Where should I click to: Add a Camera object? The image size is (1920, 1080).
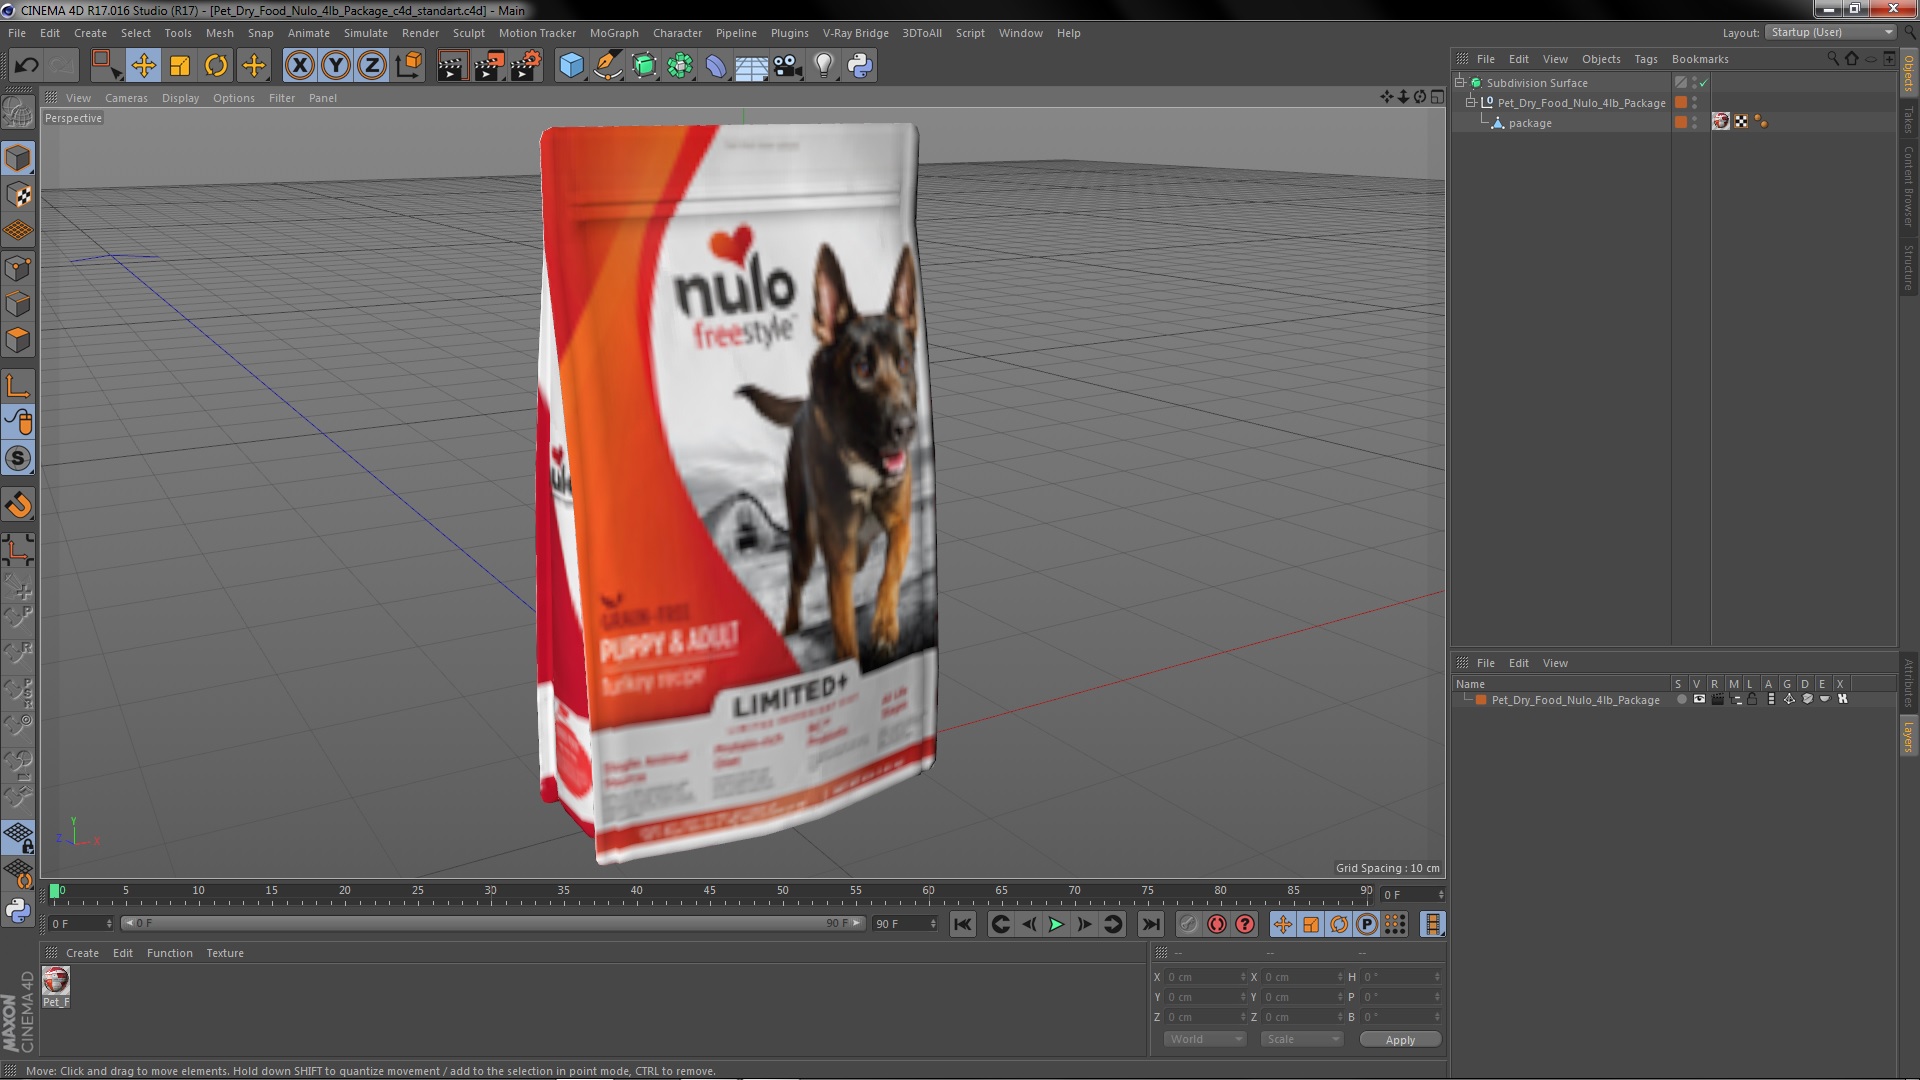(788, 66)
